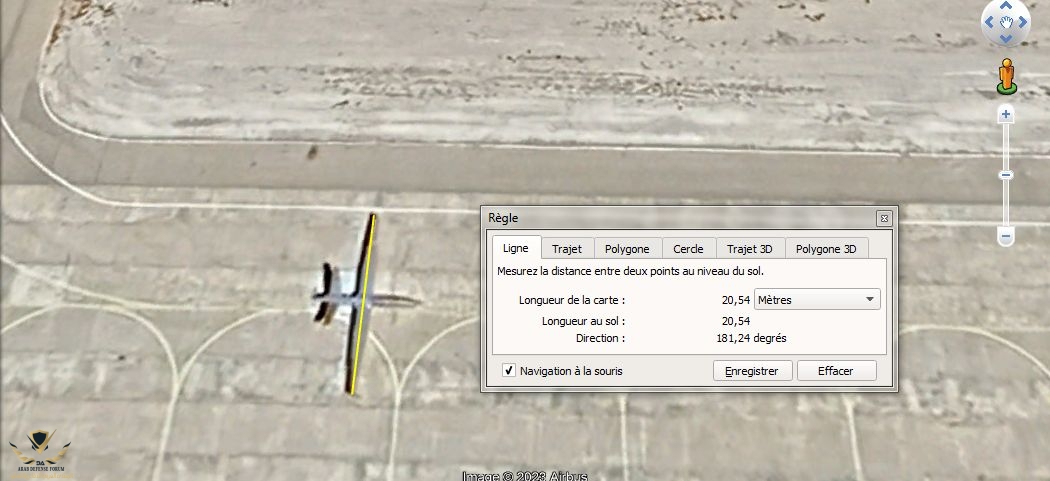Screen dimensions: 1050x481
Task: Click the hand icon in navigation pad center
Action: tap(1006, 22)
